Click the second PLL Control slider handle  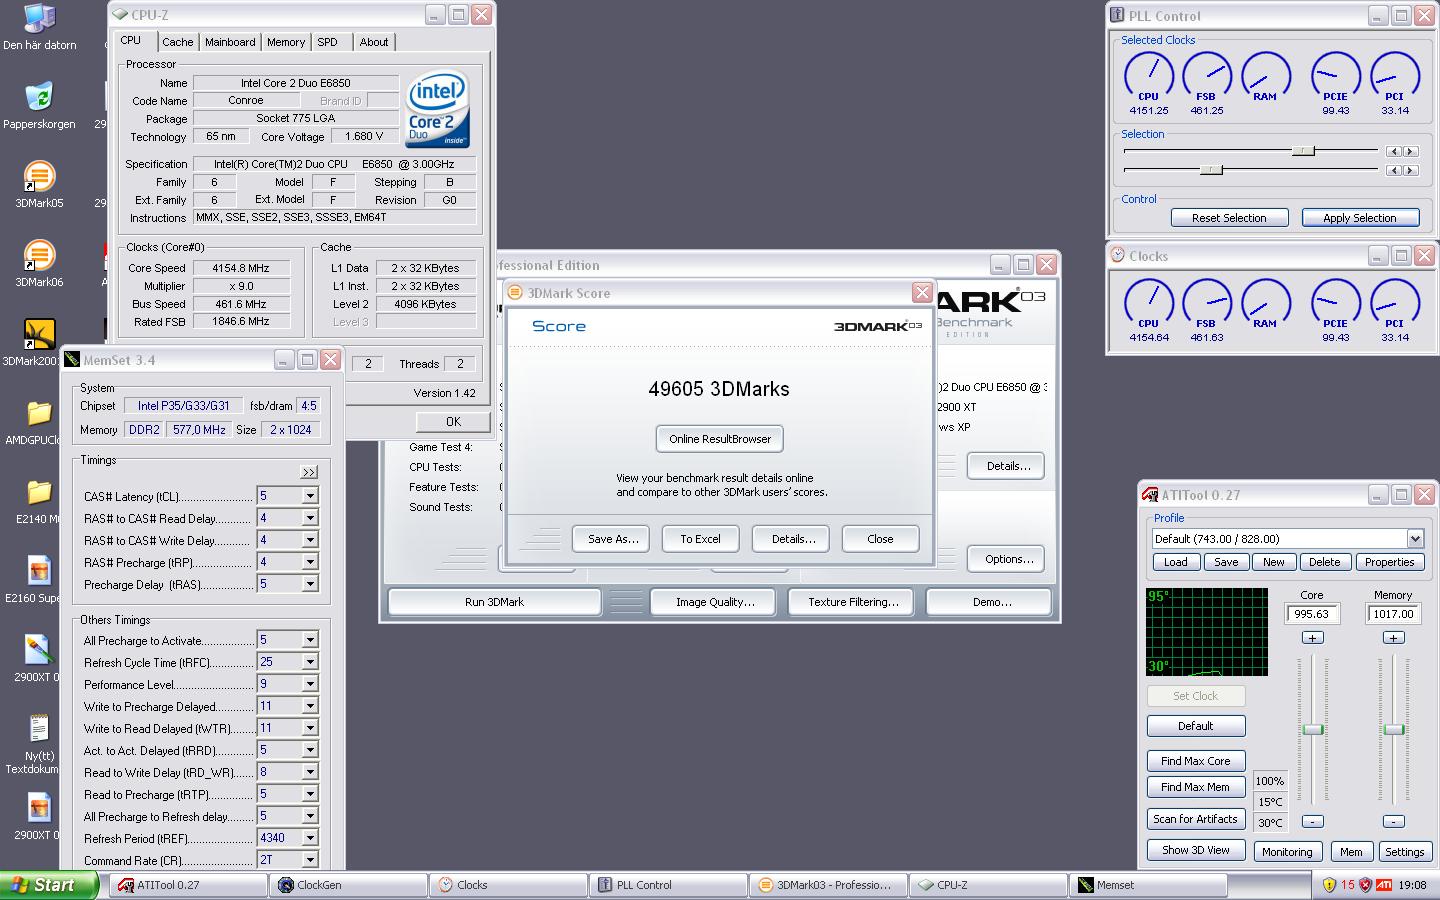[x=1211, y=170]
